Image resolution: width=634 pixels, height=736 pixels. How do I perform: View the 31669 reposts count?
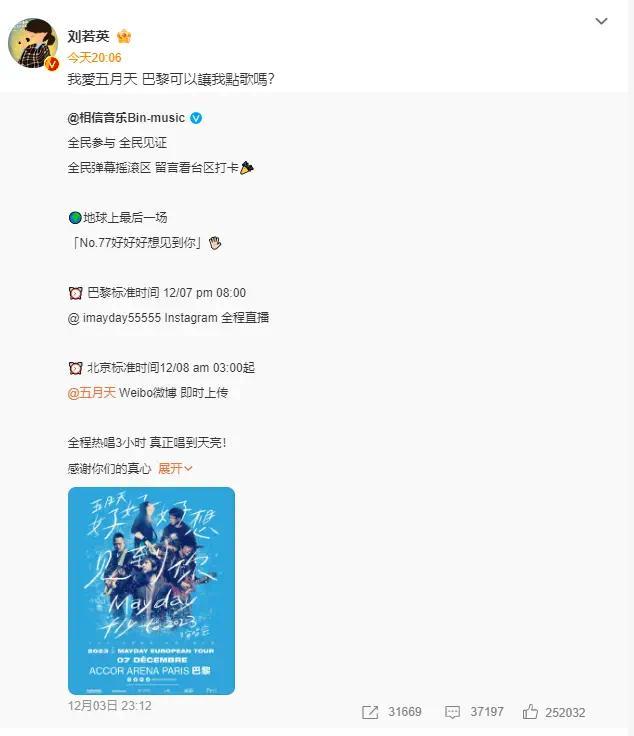pos(405,712)
